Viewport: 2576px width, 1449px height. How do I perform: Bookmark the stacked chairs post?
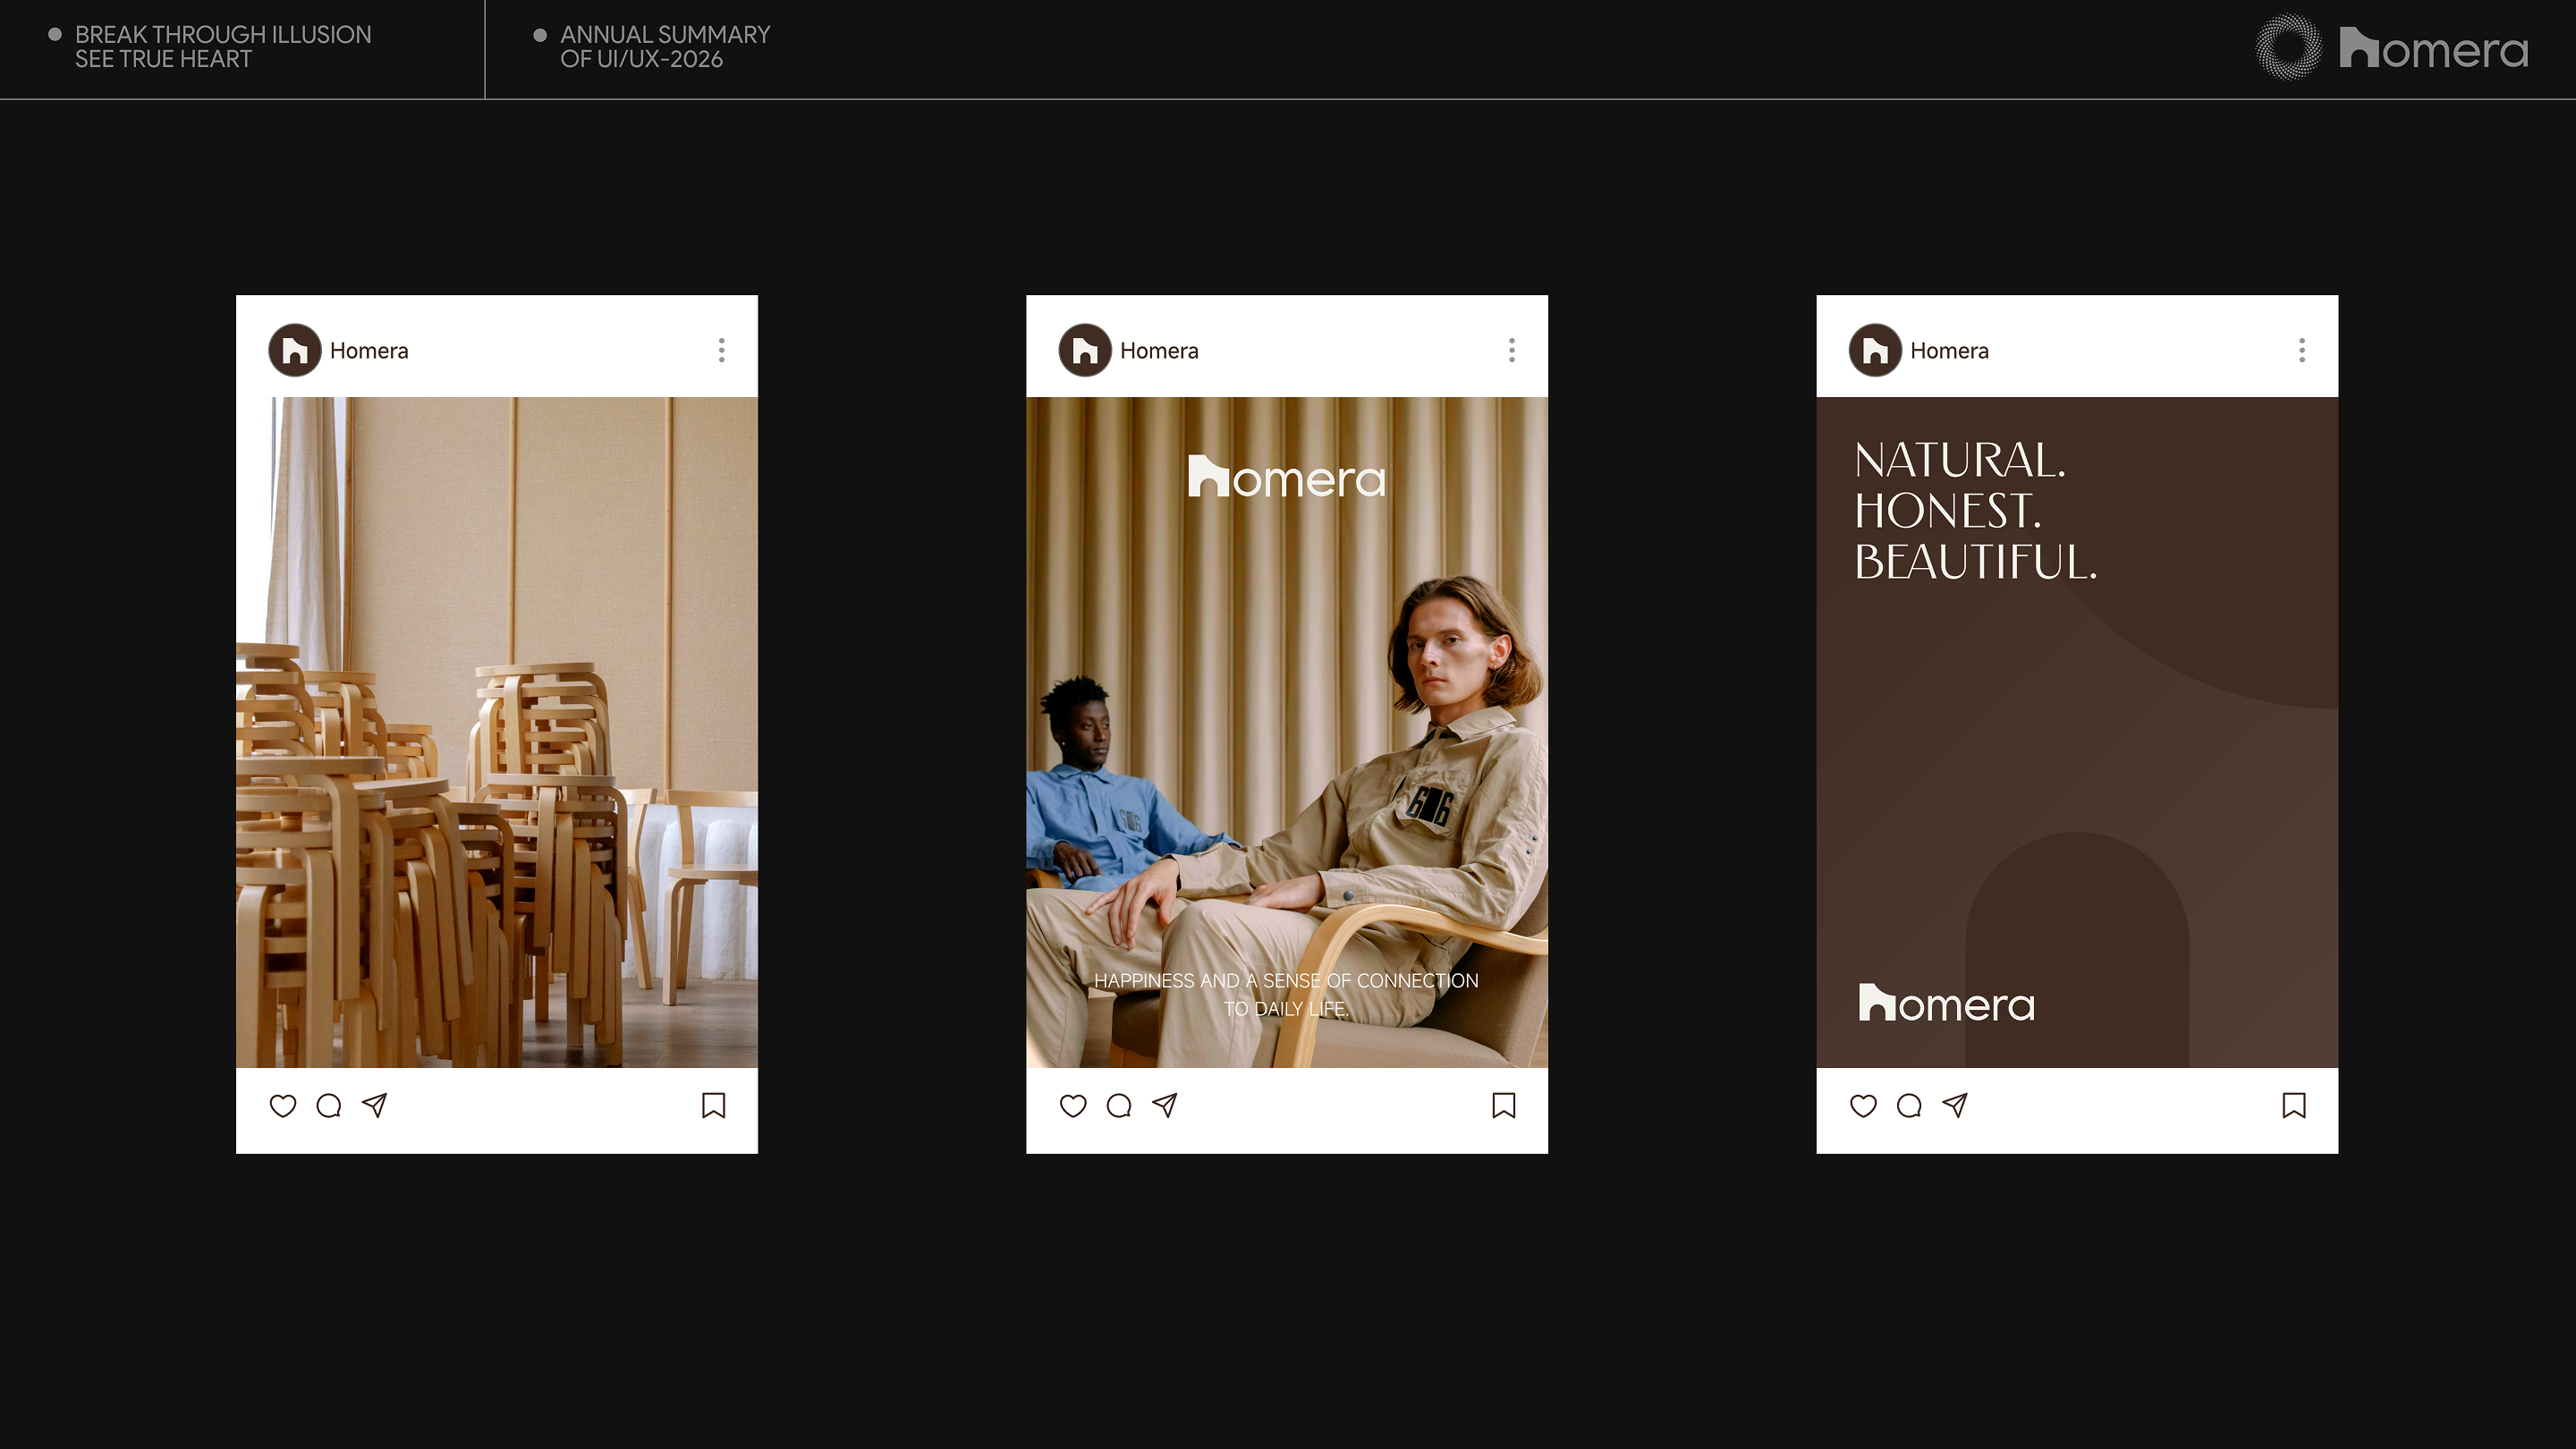point(713,1105)
